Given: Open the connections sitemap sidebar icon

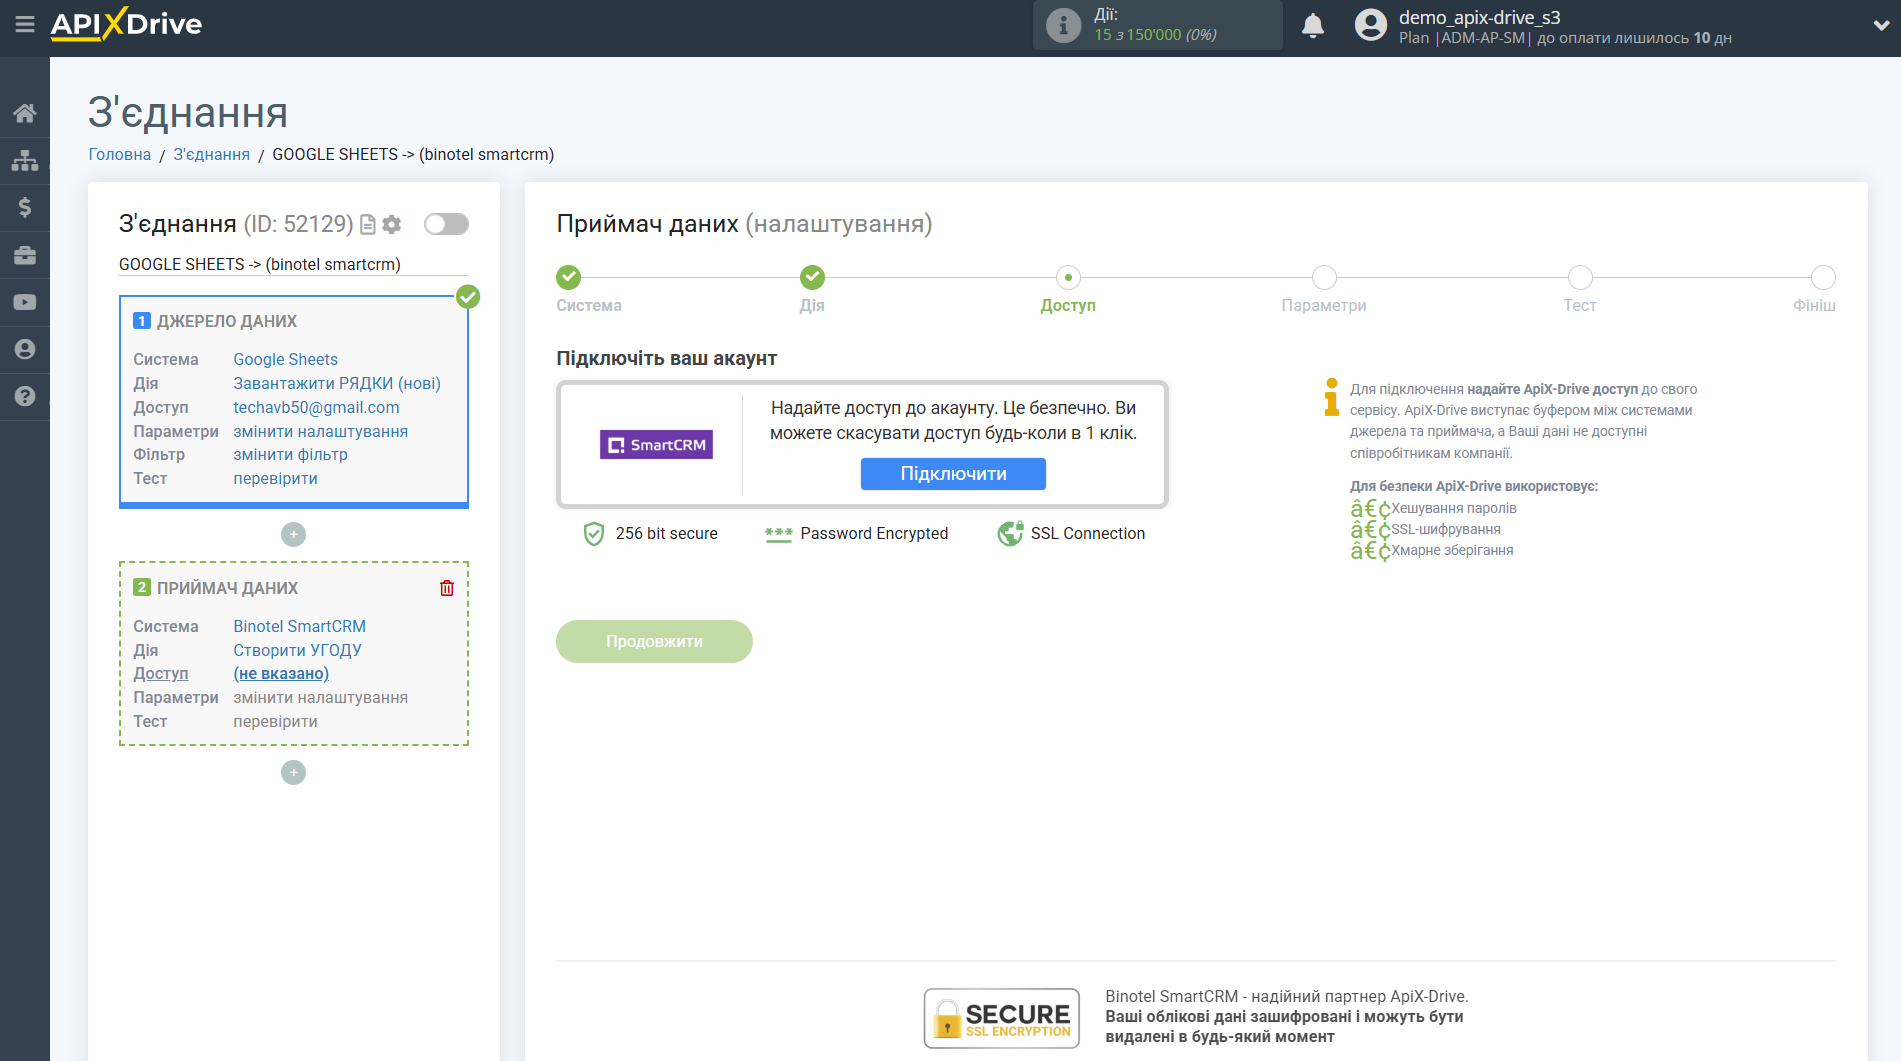Looking at the screenshot, I should 25,160.
